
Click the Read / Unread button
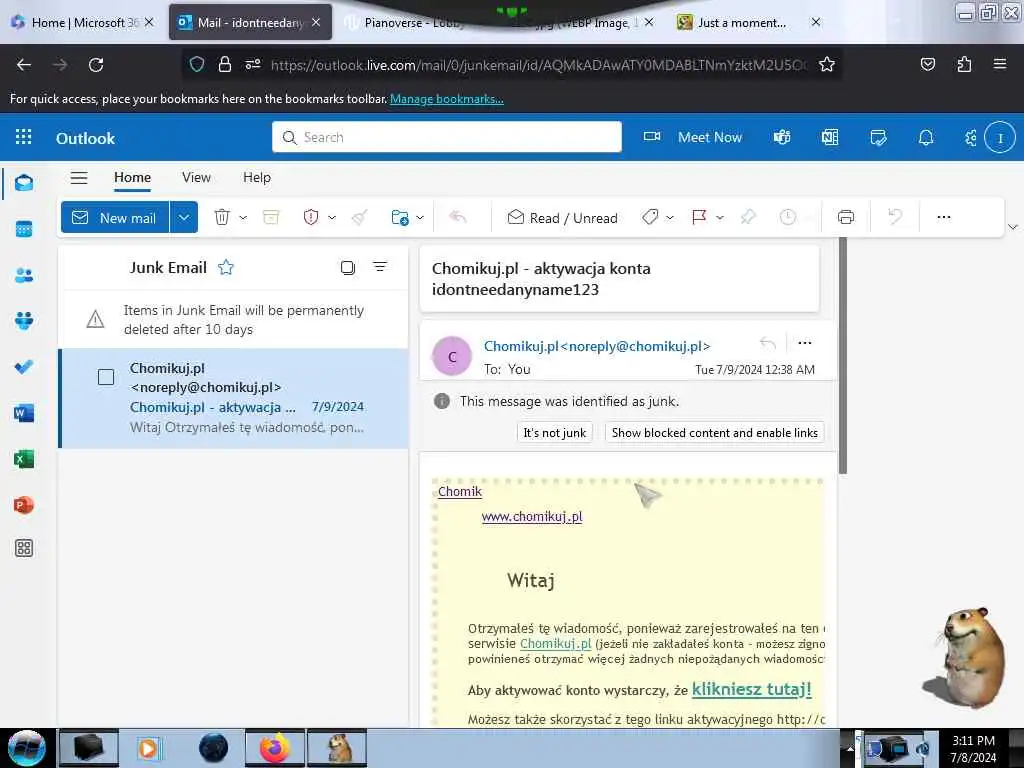(562, 217)
